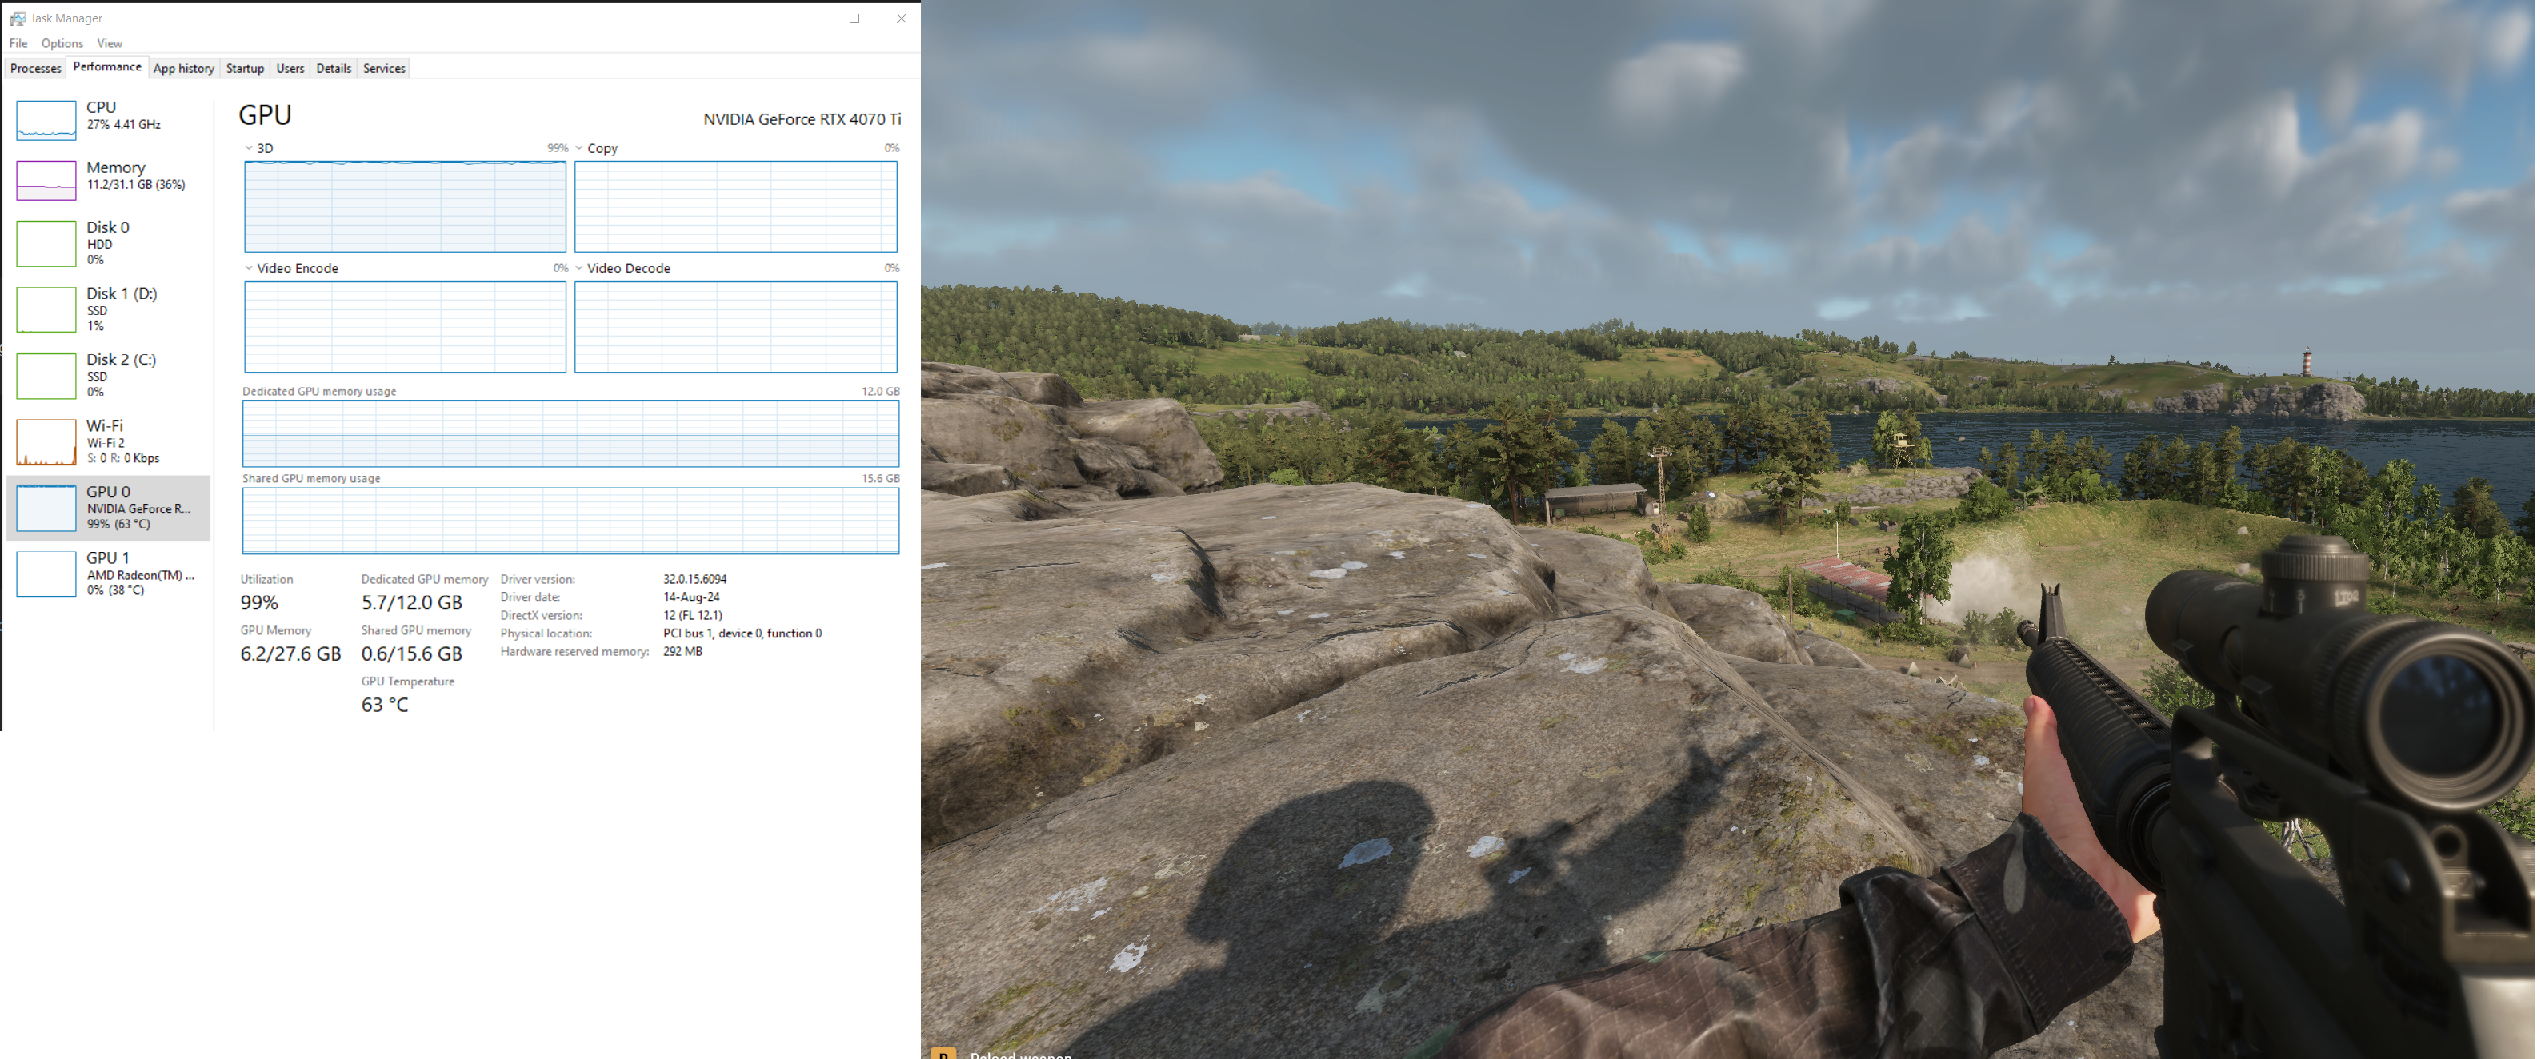Click the Shared GPU memory 0.6/15.6 GB value
The image size is (2540, 1059).
412,654
